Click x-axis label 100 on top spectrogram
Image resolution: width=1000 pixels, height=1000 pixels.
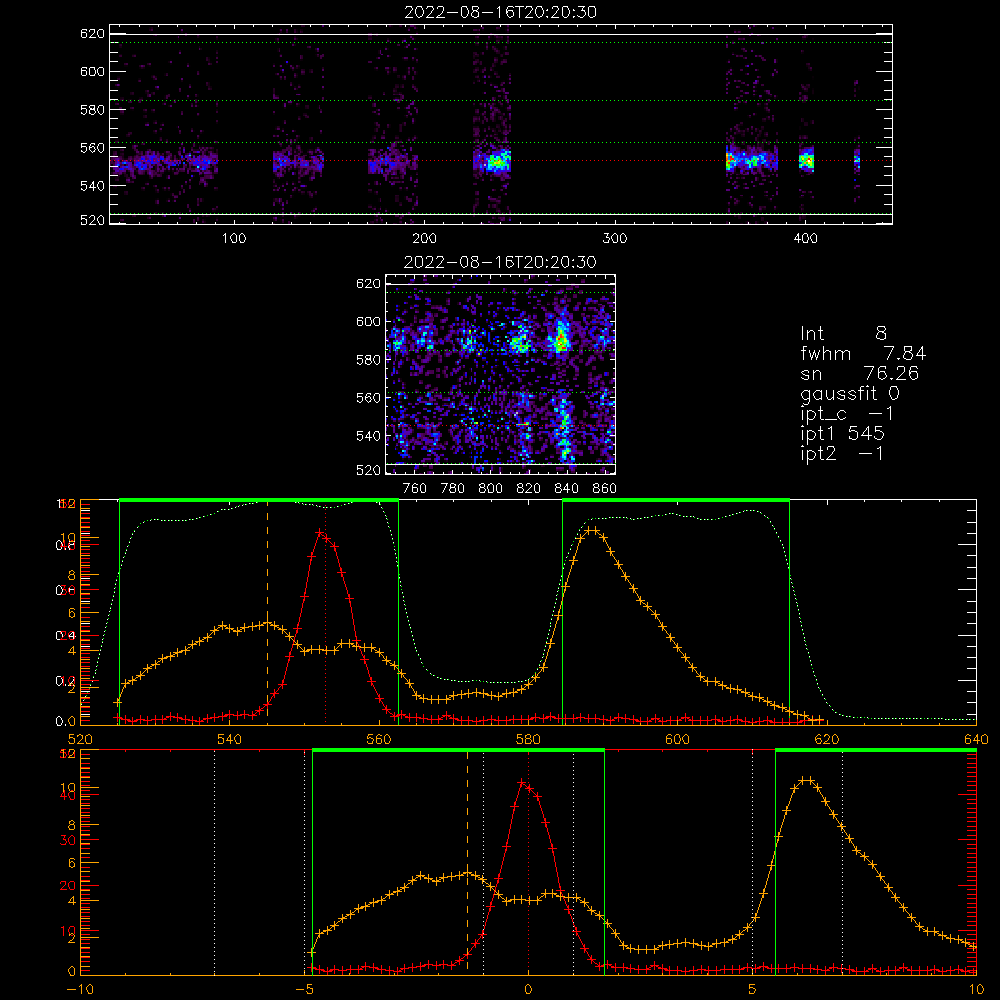234,239
